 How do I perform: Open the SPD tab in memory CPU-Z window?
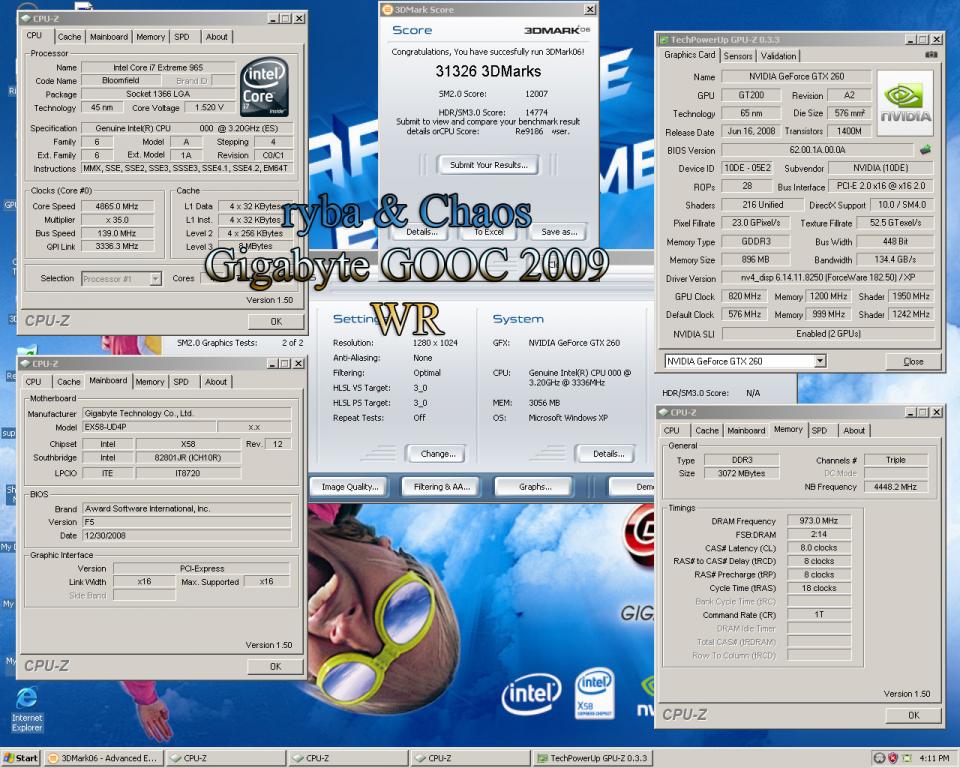coord(819,431)
